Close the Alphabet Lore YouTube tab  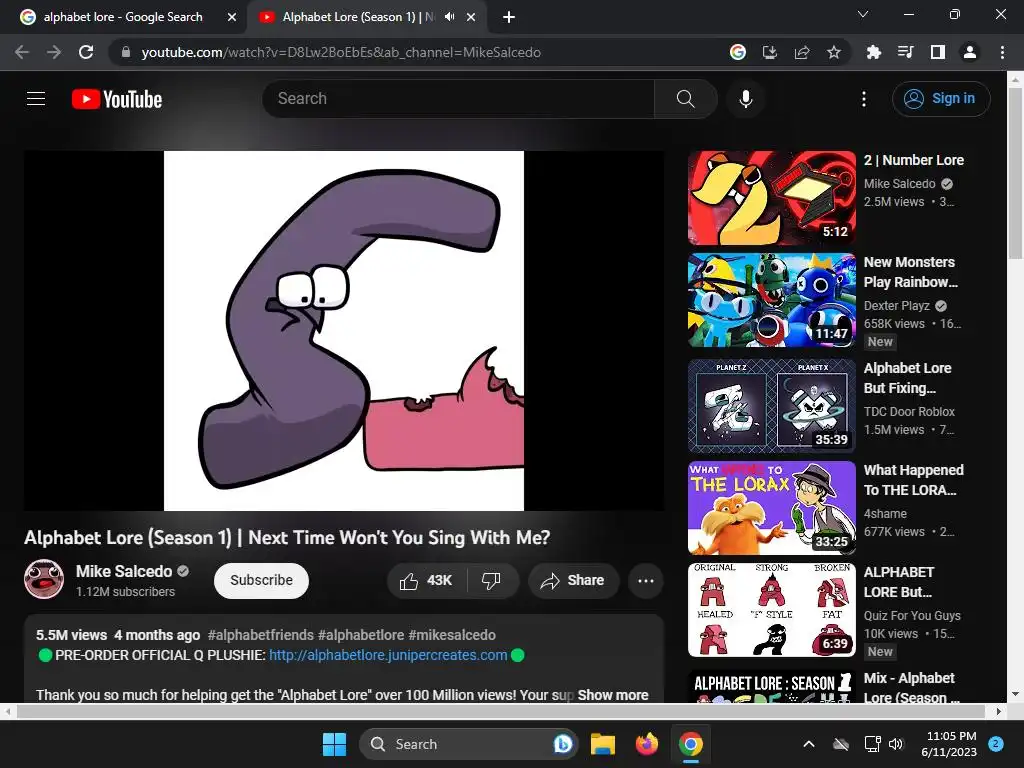471,17
